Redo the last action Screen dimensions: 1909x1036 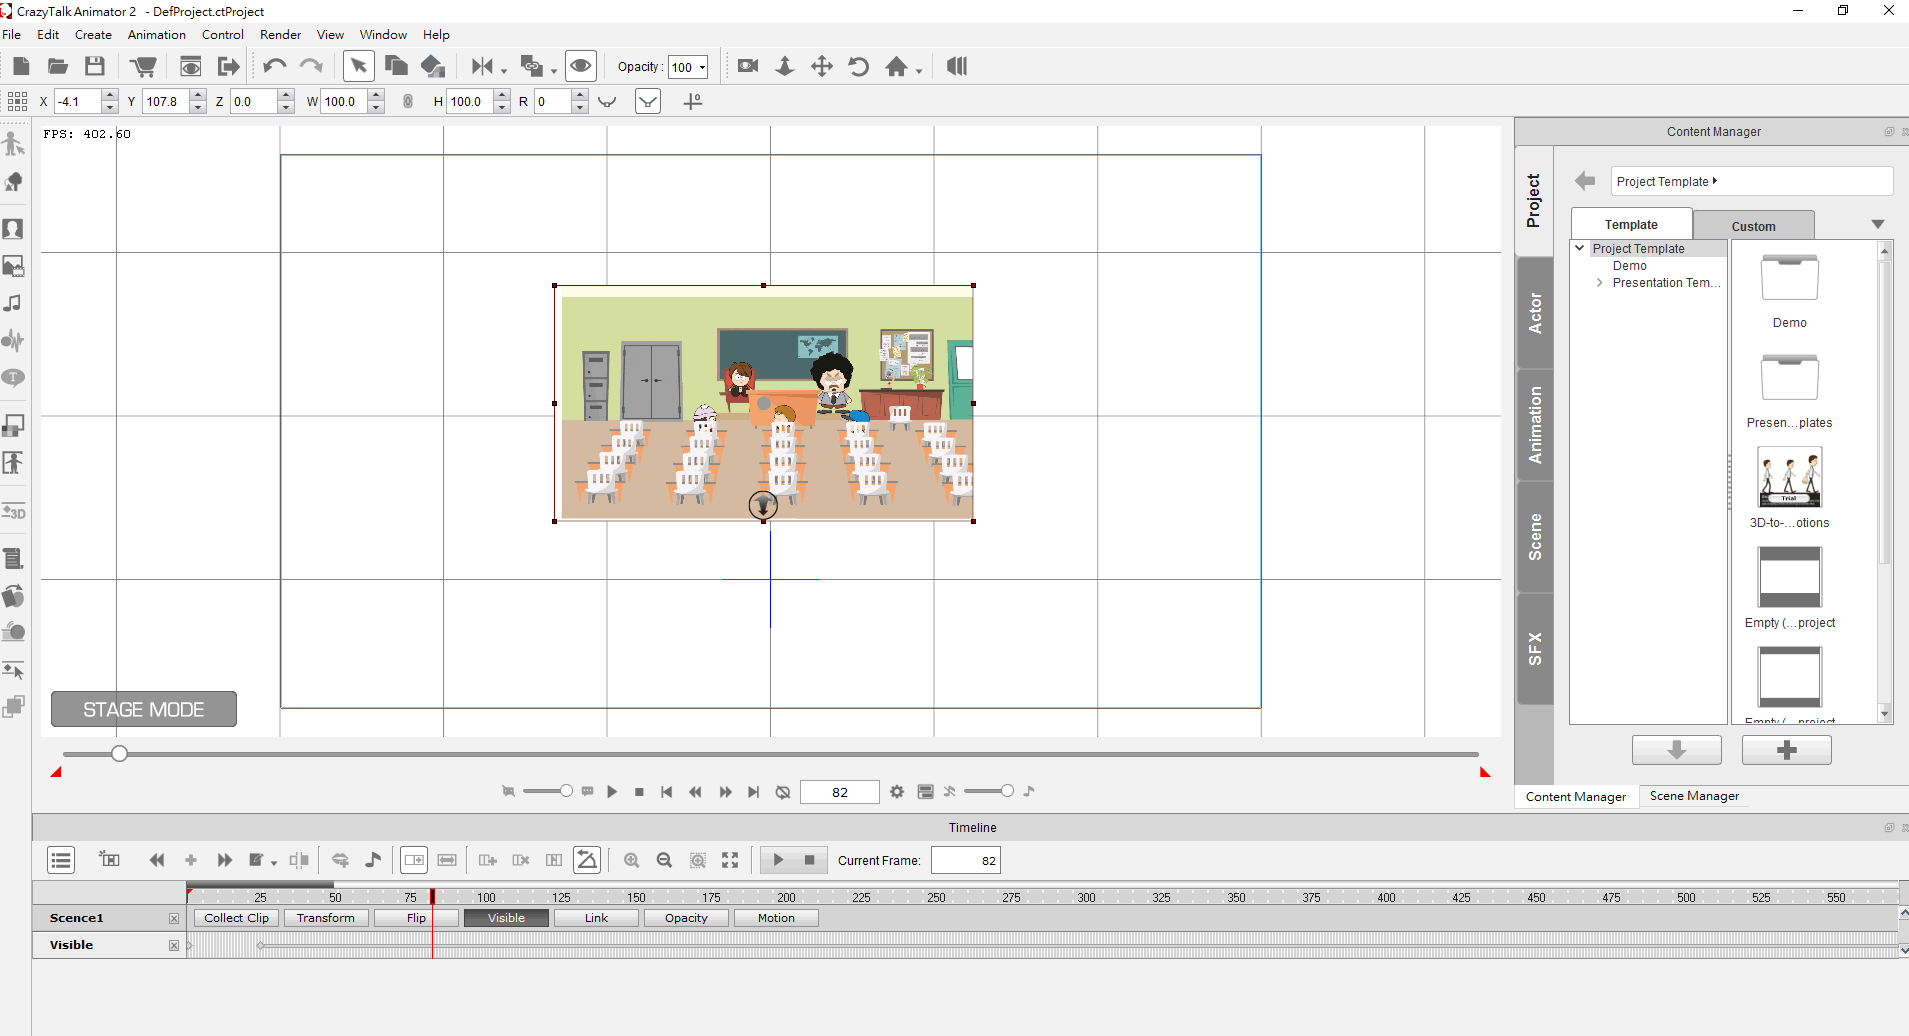point(311,66)
